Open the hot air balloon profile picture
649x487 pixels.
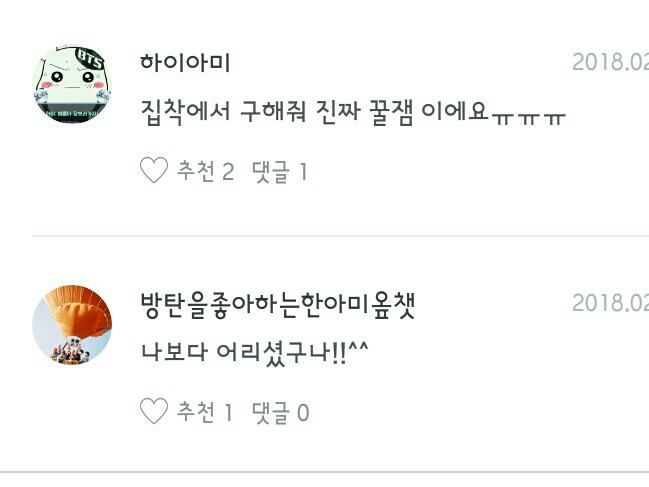tap(72, 325)
